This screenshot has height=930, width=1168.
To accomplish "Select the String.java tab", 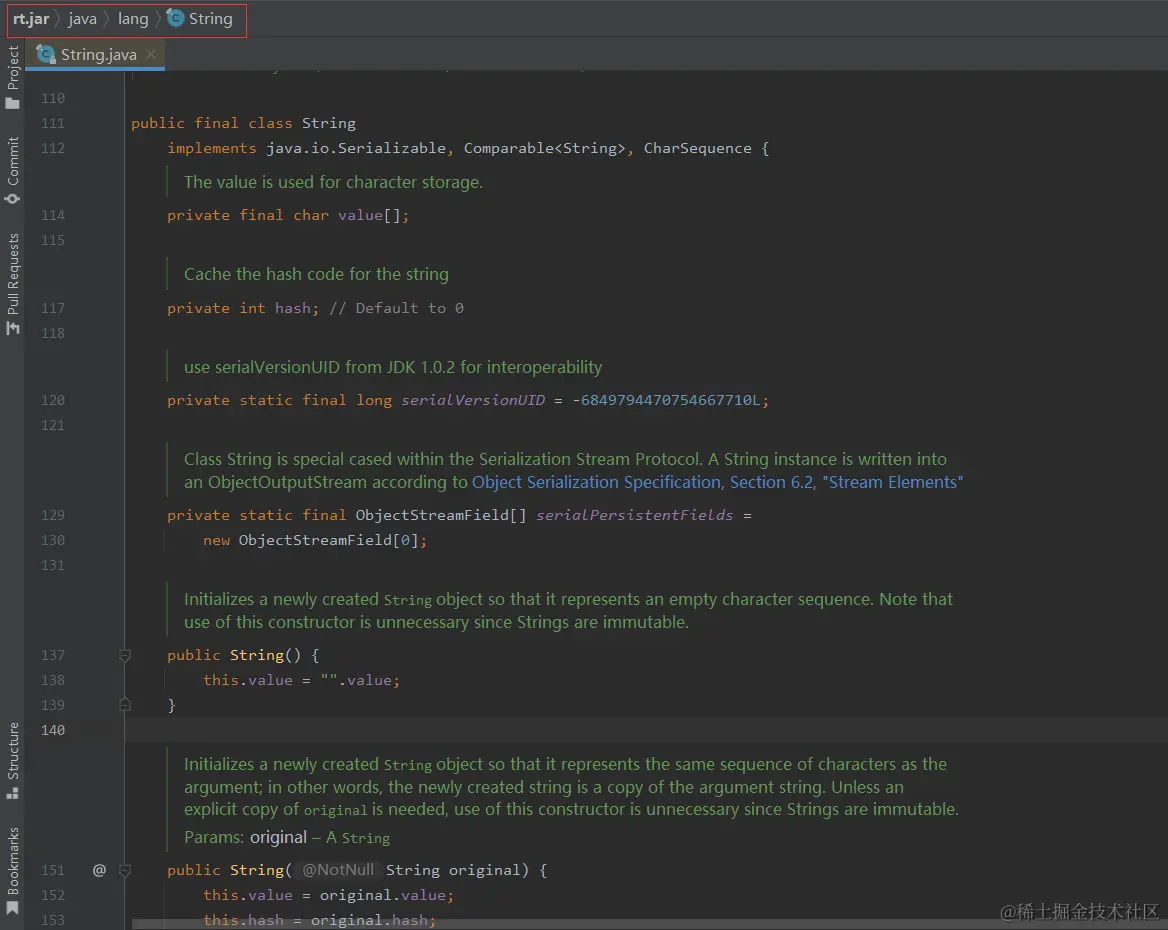I will pos(95,54).
